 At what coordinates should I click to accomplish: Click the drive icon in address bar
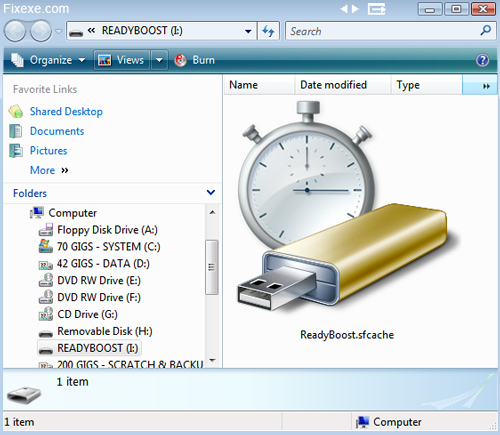click(x=76, y=33)
